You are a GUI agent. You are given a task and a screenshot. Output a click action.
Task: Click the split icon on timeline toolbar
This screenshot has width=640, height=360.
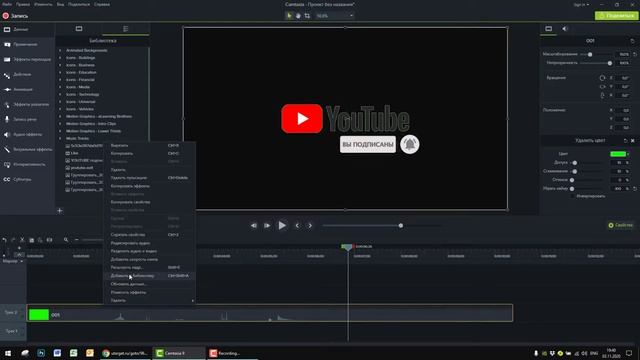pyautogui.click(x=49, y=240)
